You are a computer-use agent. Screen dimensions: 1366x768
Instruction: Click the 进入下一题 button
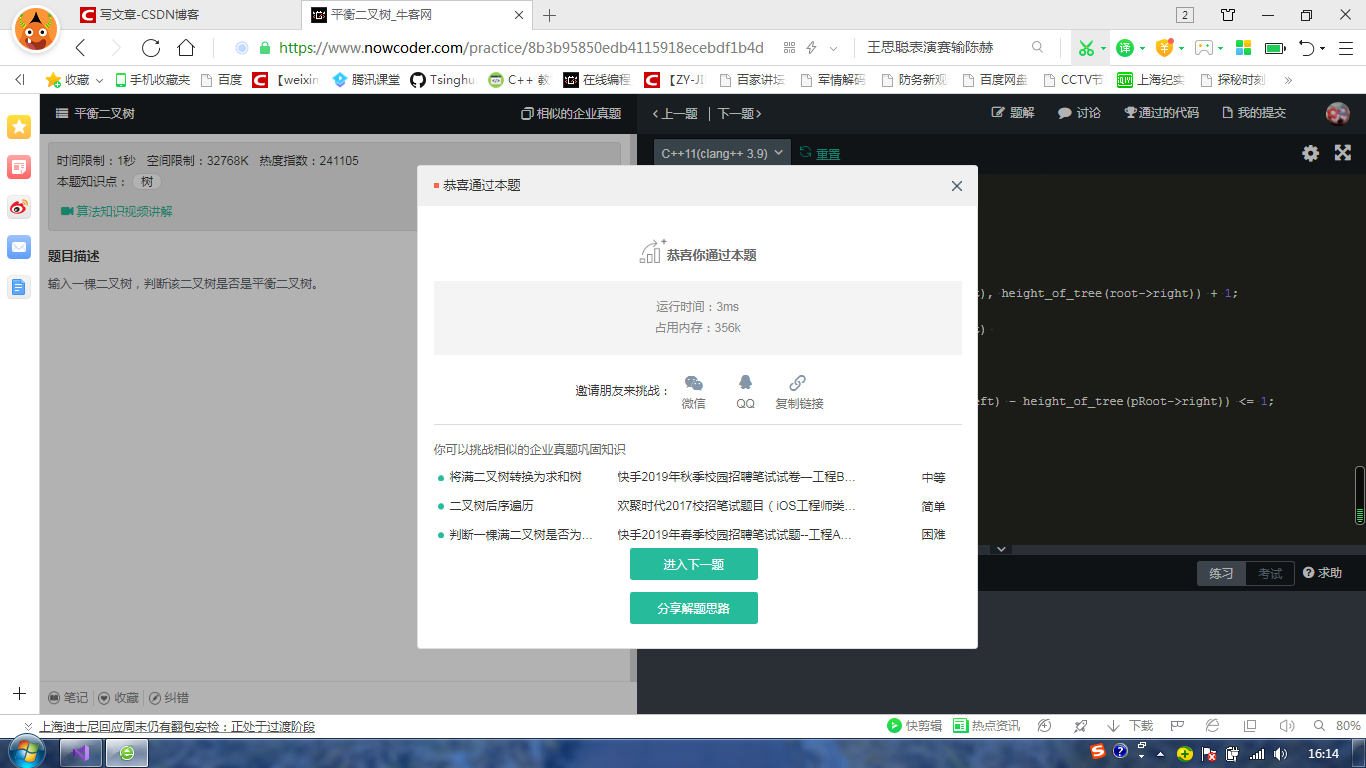693,563
